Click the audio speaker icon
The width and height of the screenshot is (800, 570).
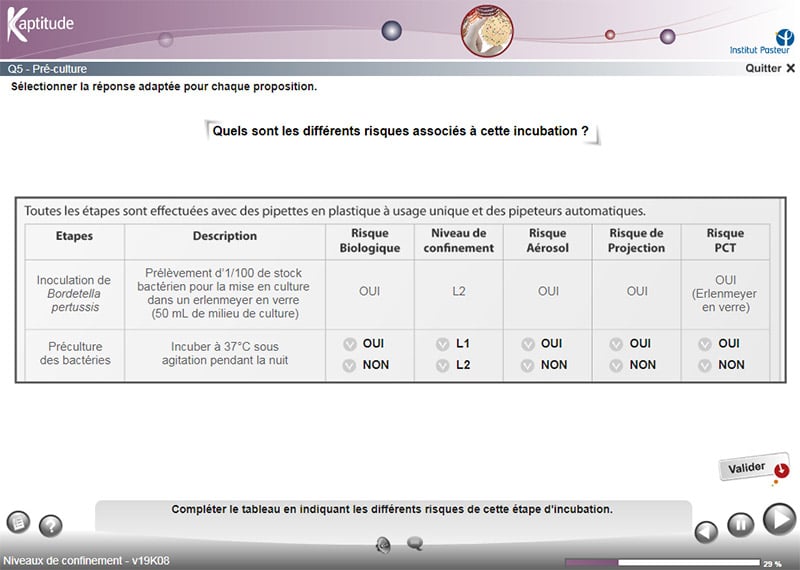[383, 544]
